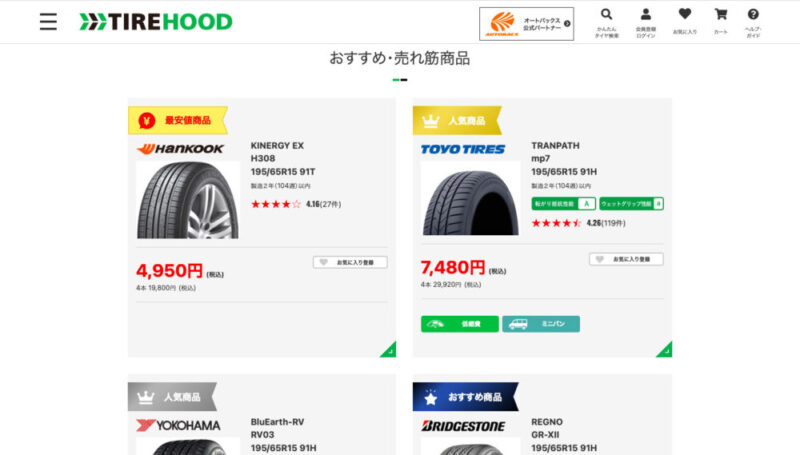Expand Hankook card green corner arrow
The width and height of the screenshot is (800, 455).
(389, 350)
